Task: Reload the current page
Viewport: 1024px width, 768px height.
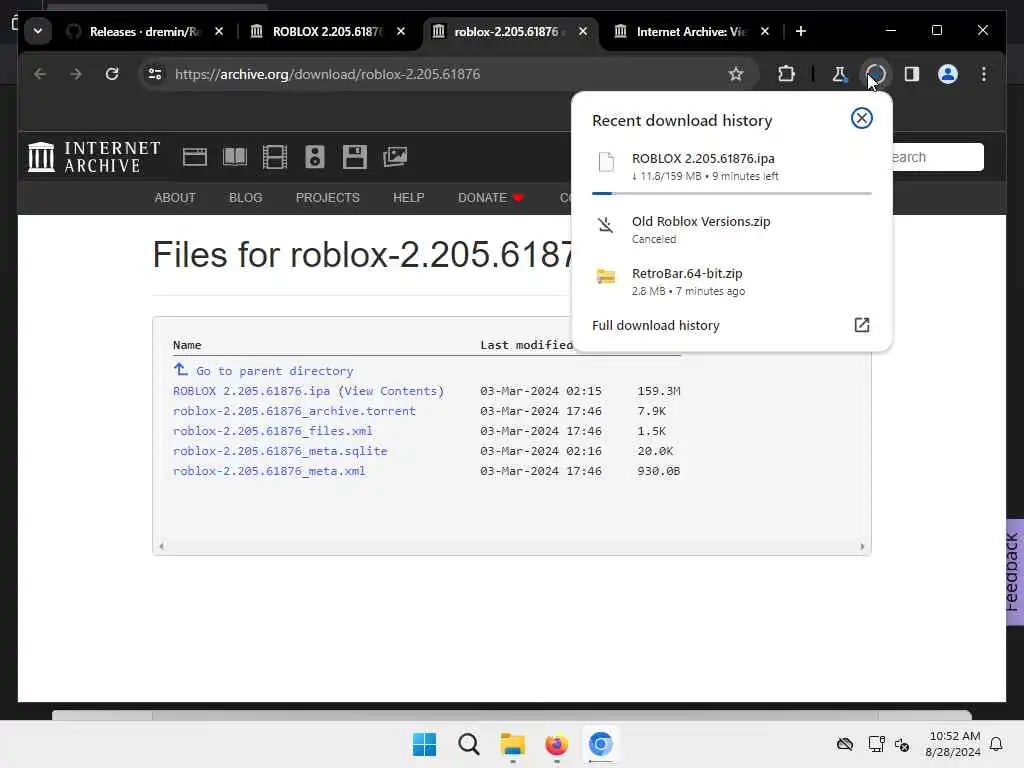Action: point(112,74)
